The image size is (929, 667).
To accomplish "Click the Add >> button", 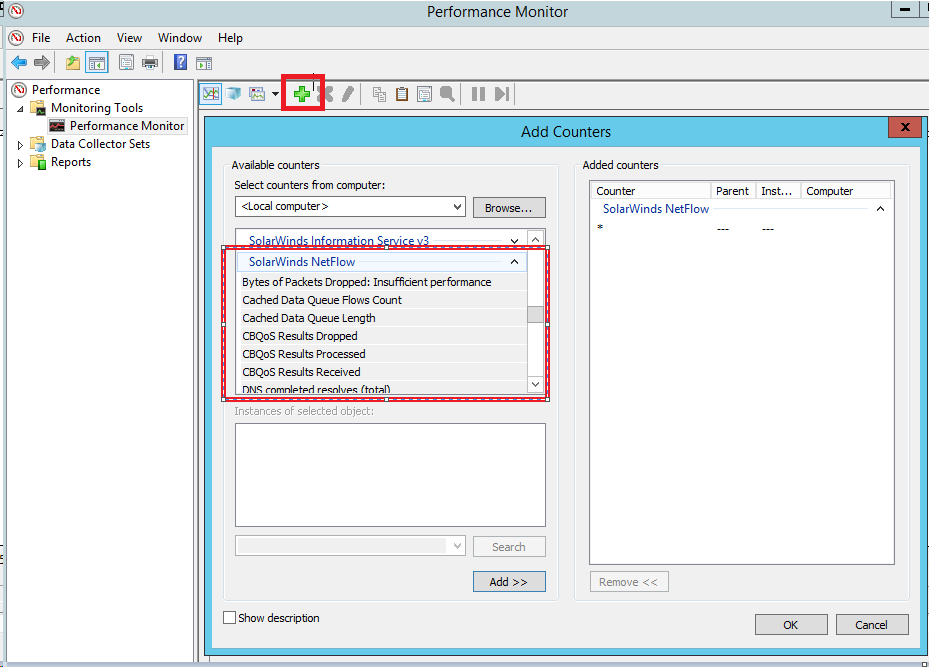I will 509,582.
